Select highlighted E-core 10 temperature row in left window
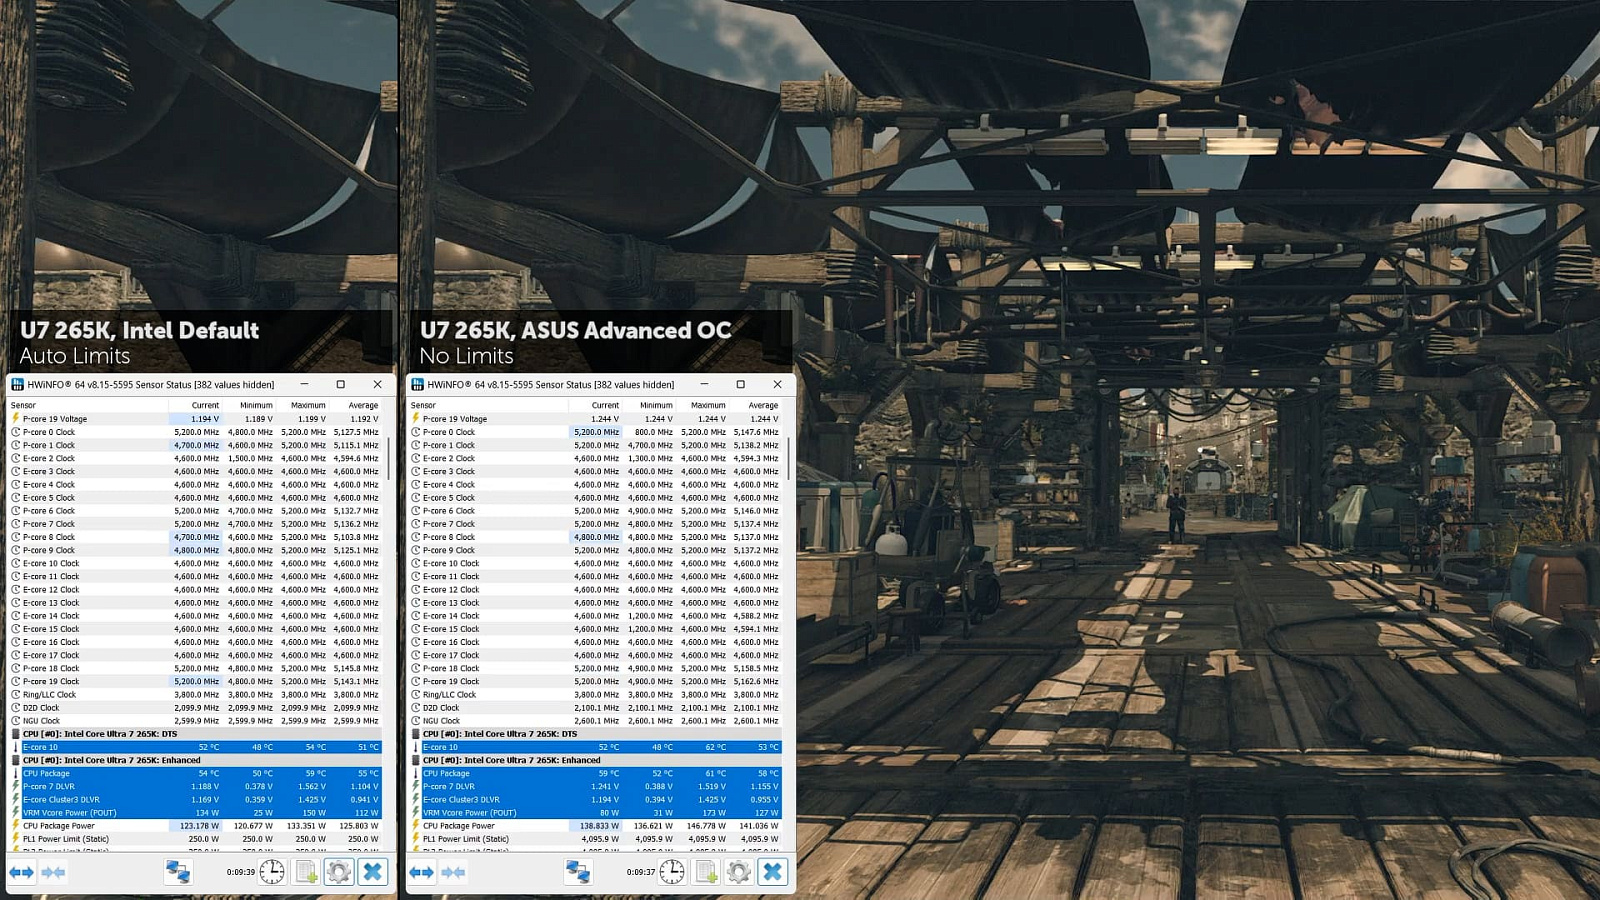Image resolution: width=1600 pixels, height=900 pixels. (195, 747)
